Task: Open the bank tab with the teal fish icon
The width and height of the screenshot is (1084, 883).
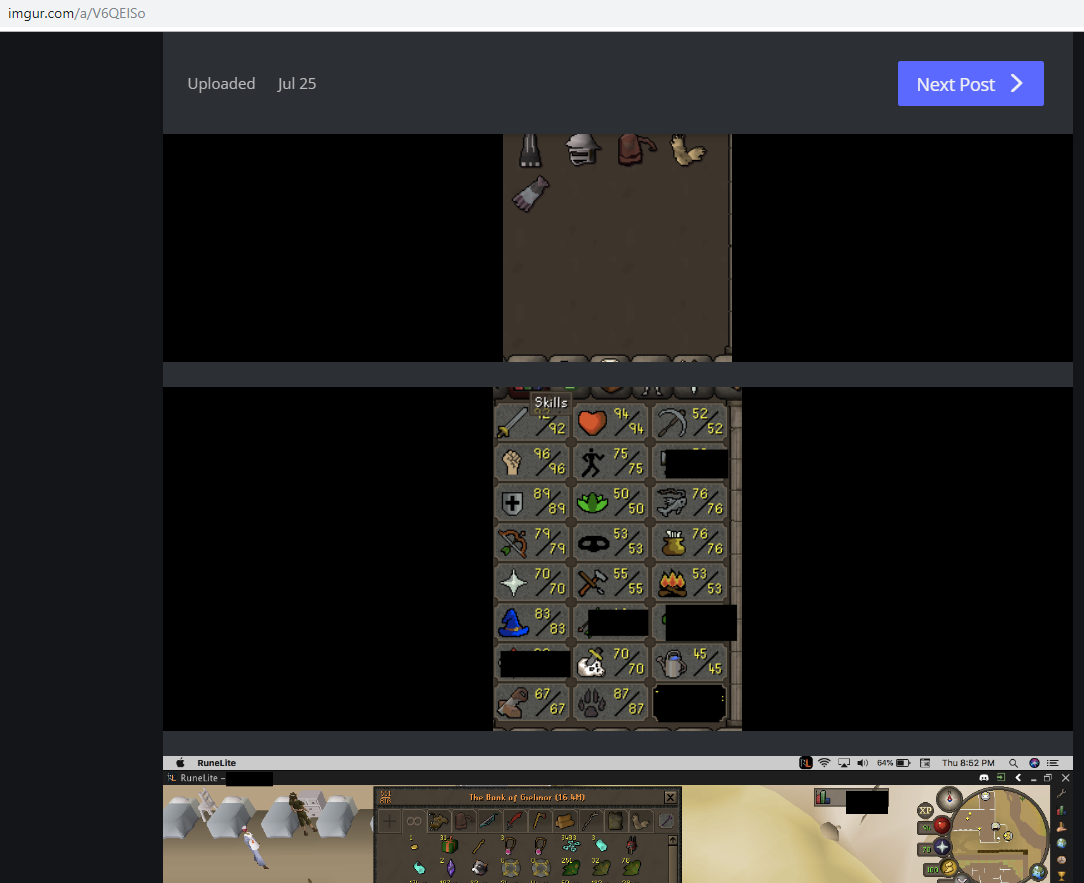Action: coord(489,821)
